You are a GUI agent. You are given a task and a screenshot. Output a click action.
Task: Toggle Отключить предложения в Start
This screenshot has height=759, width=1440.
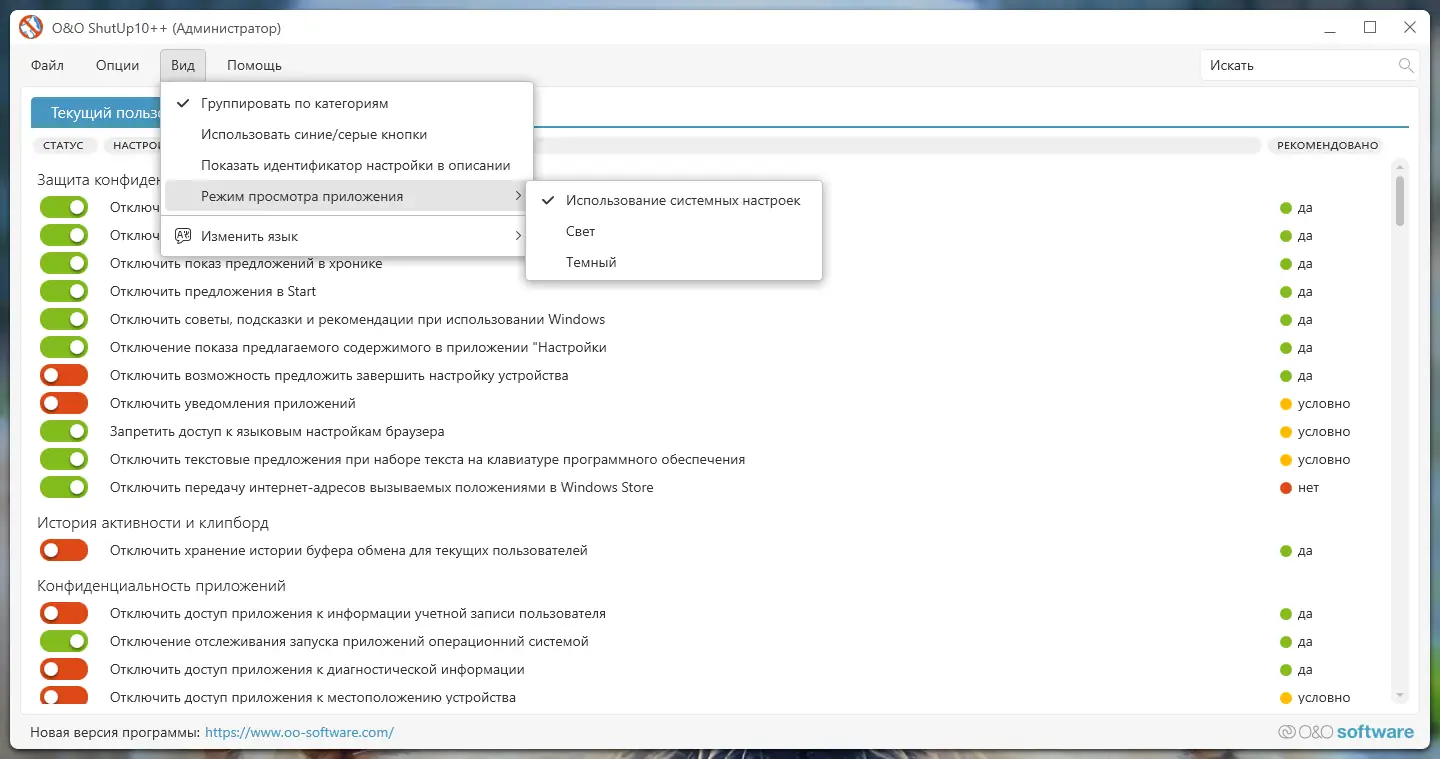pyautogui.click(x=64, y=292)
